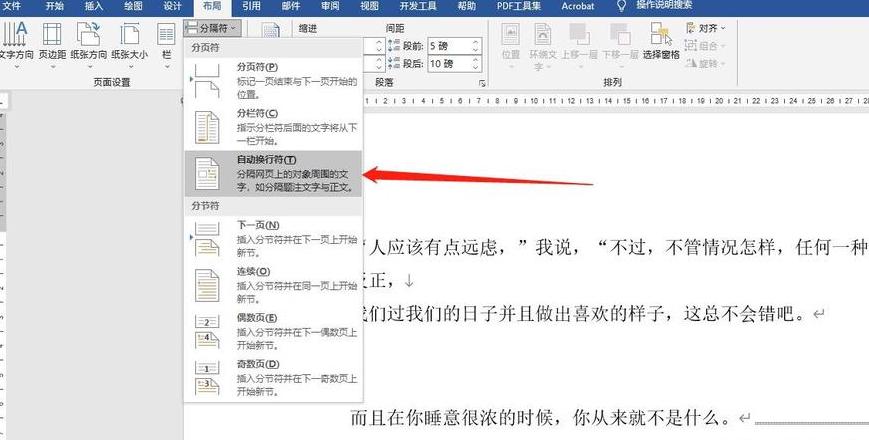Viewport: 869px width, 440px height.
Task: Switch to the Acrobat ribbon tab
Action: (x=577, y=6)
